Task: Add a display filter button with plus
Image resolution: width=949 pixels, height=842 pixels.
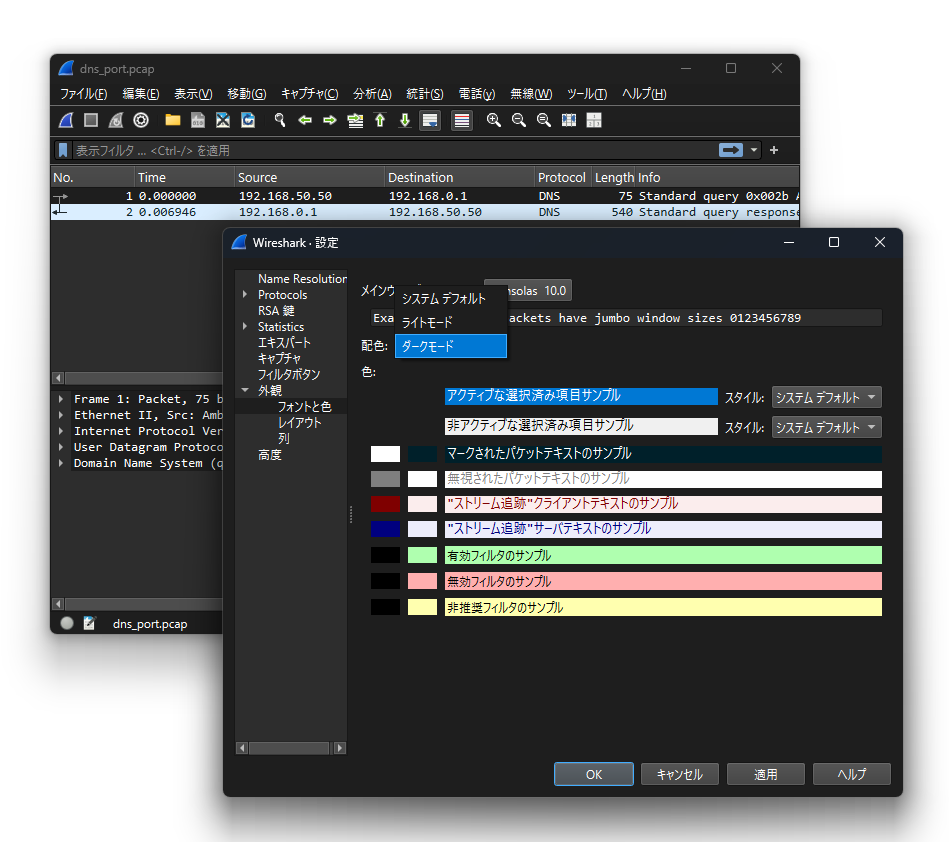Action: click(774, 150)
